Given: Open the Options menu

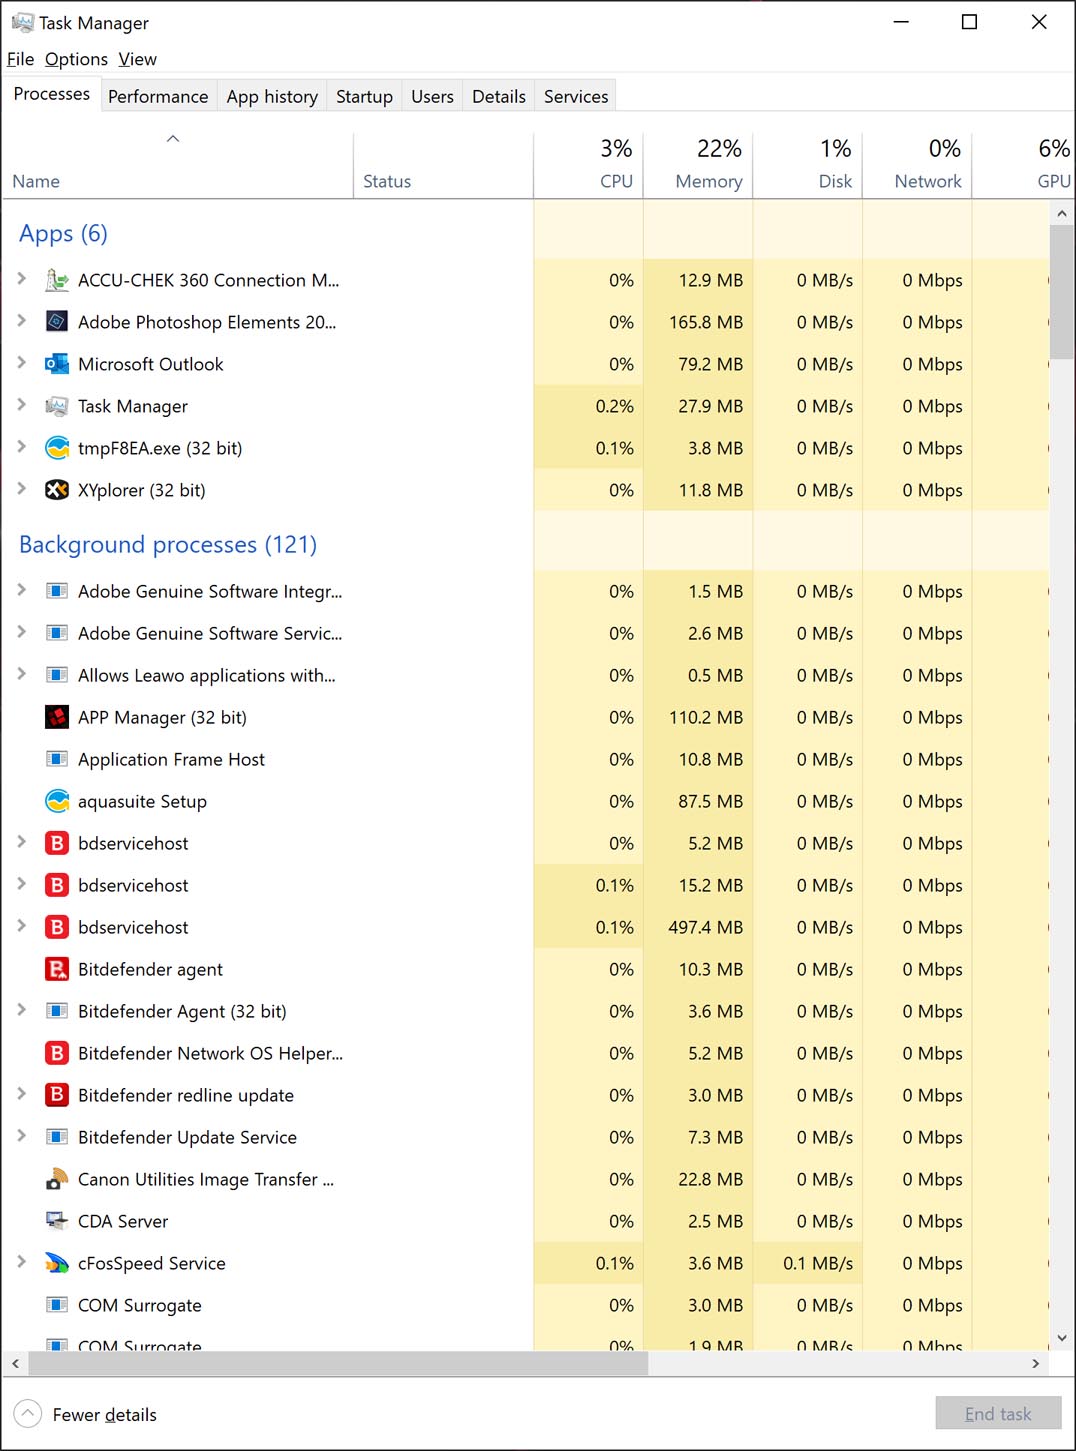Looking at the screenshot, I should [76, 59].
